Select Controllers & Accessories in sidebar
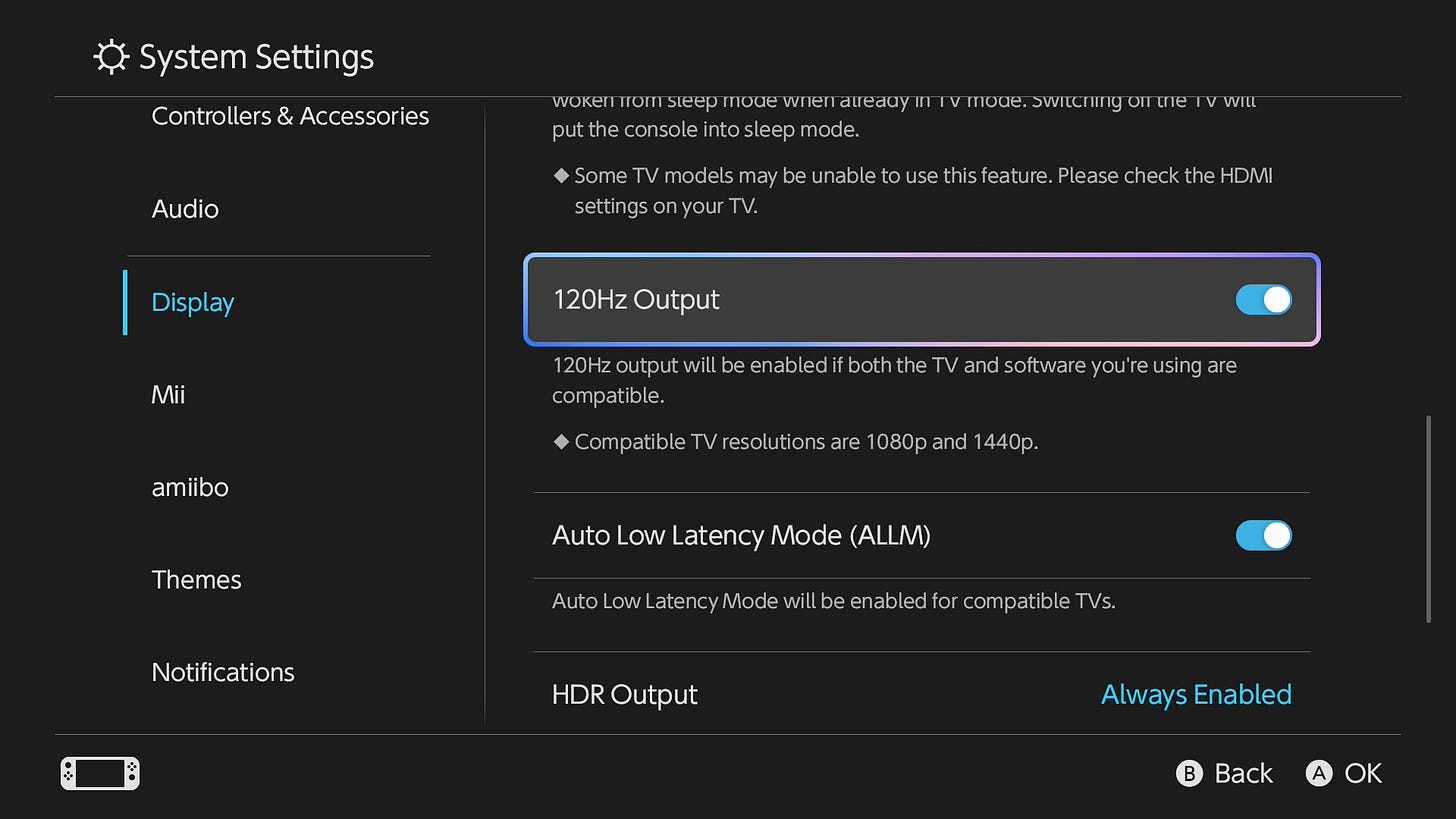 tap(289, 116)
